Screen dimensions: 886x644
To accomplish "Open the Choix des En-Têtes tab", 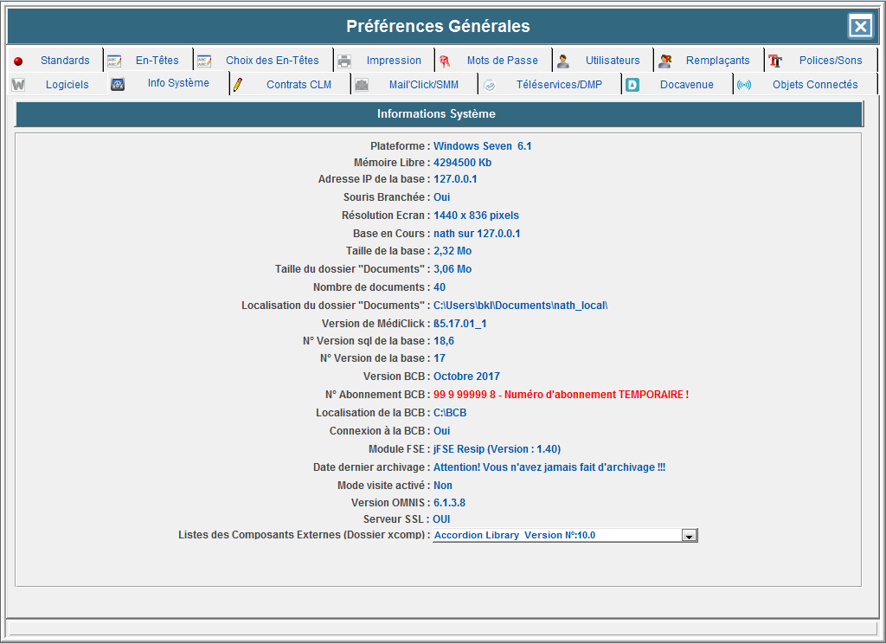I will point(272,61).
